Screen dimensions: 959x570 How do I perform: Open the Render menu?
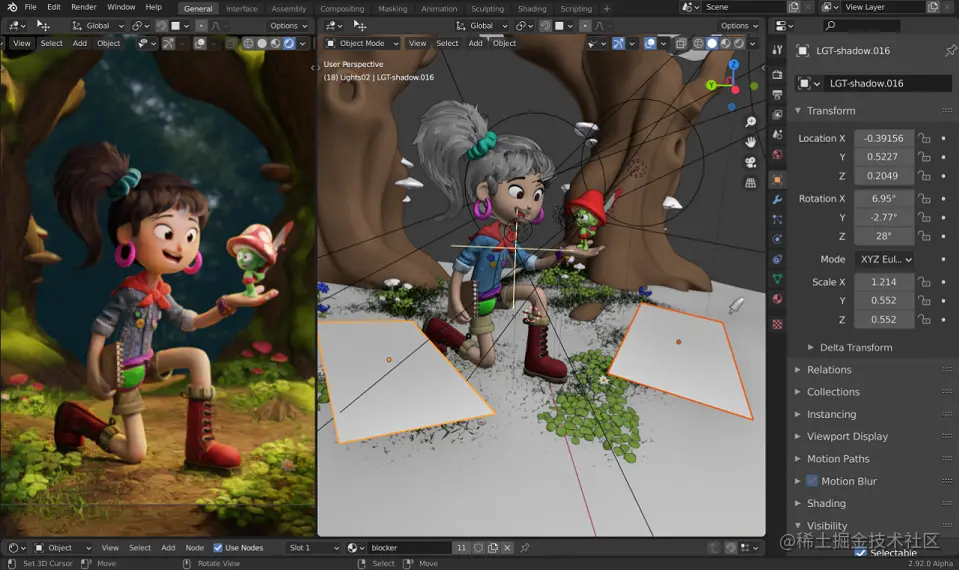84,7
